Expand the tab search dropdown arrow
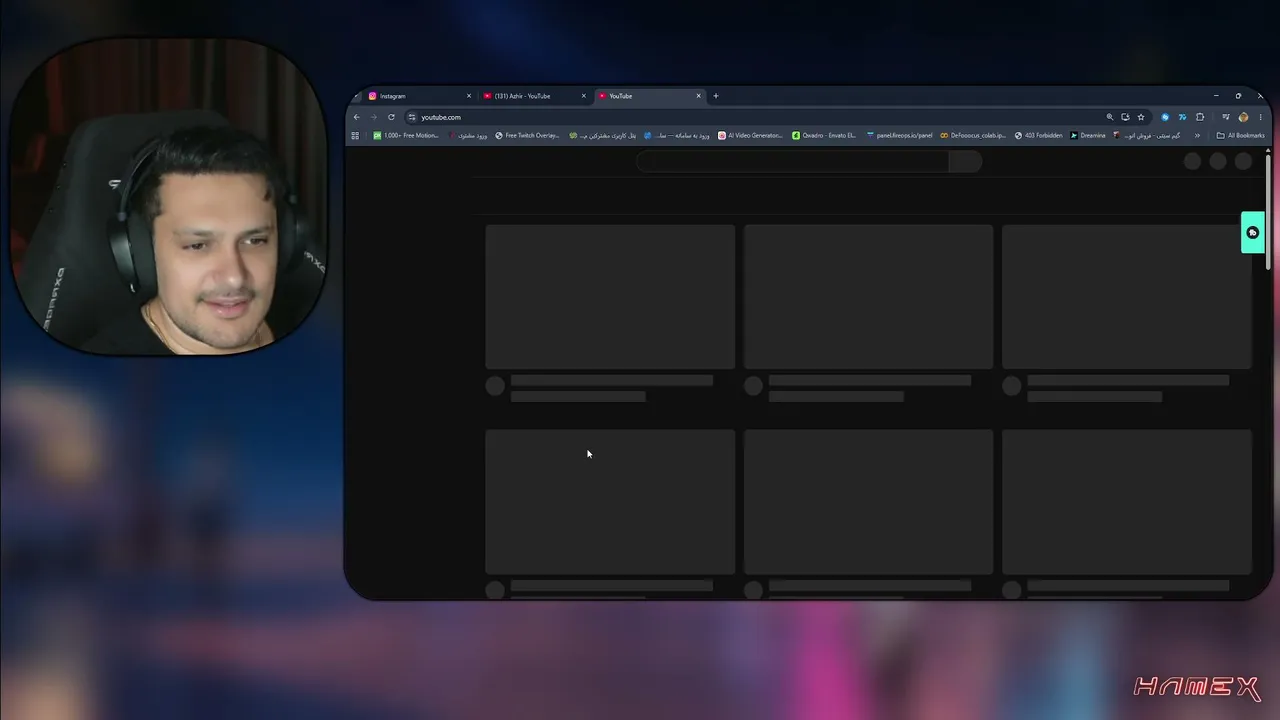The image size is (1280, 720). click(356, 97)
